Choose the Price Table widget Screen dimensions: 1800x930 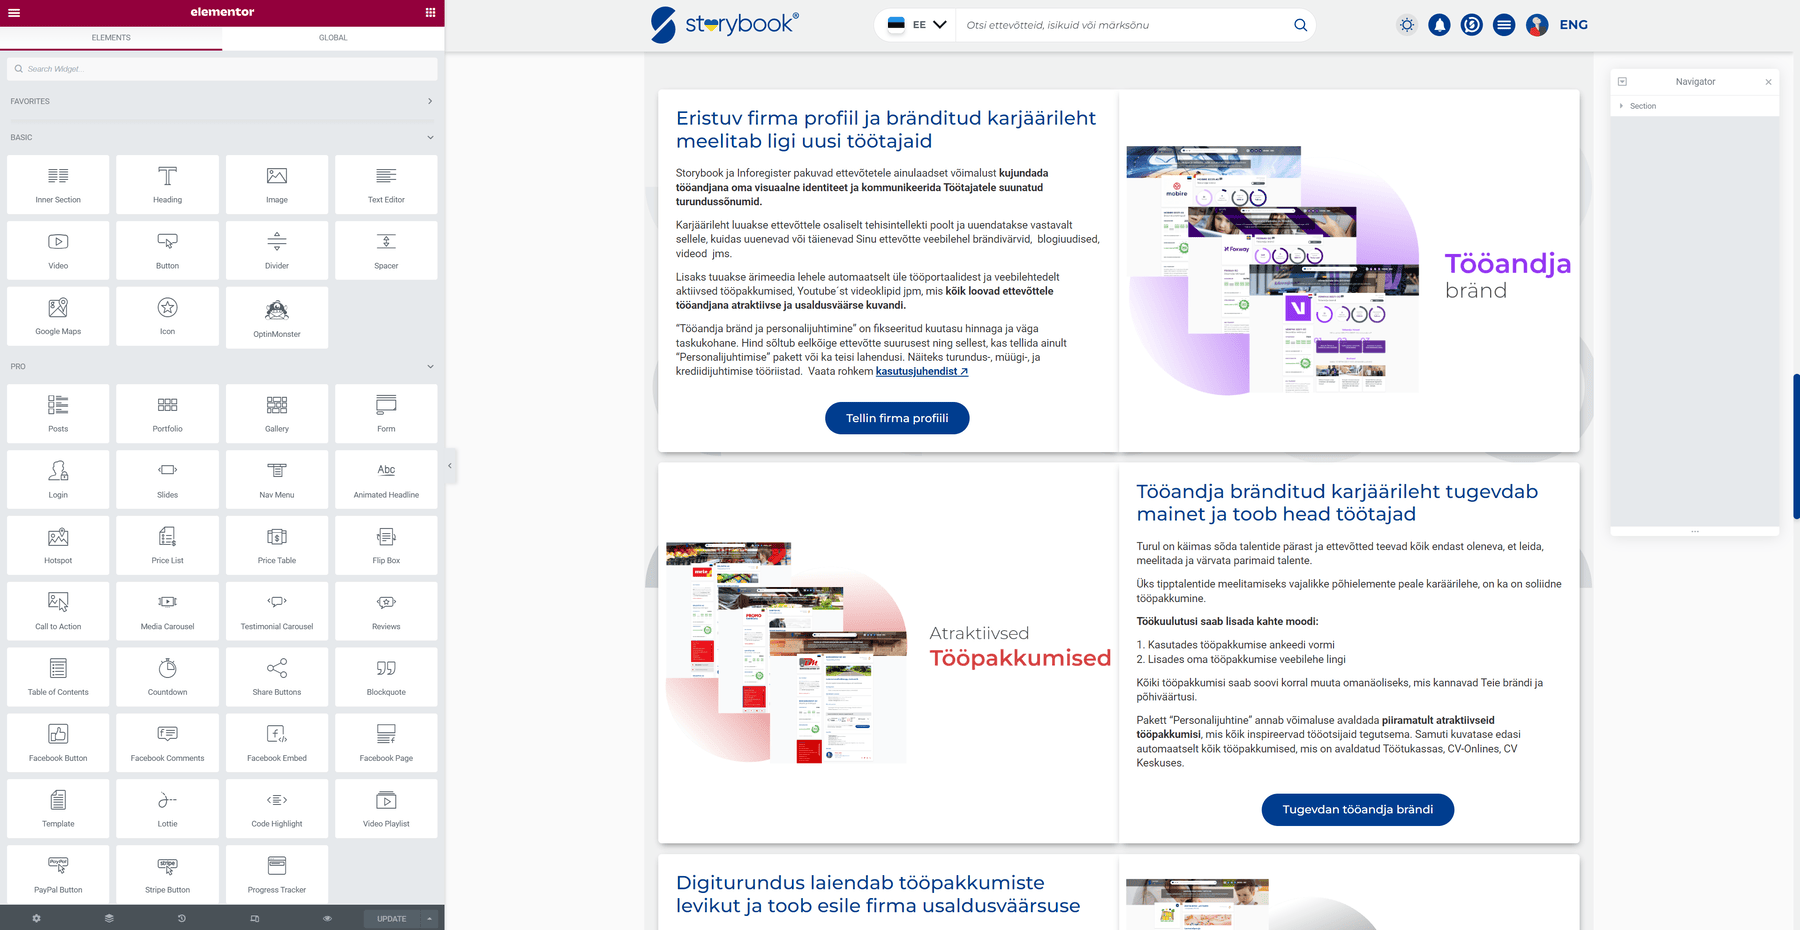(277, 545)
